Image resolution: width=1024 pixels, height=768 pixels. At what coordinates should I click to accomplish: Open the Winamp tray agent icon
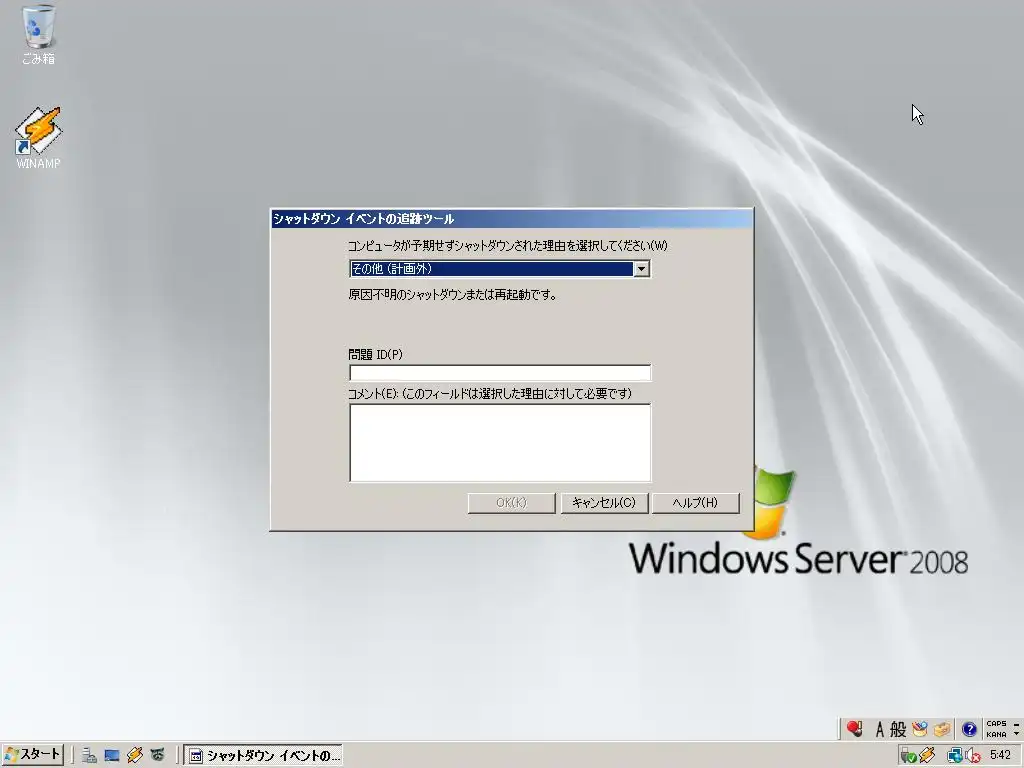click(927, 756)
